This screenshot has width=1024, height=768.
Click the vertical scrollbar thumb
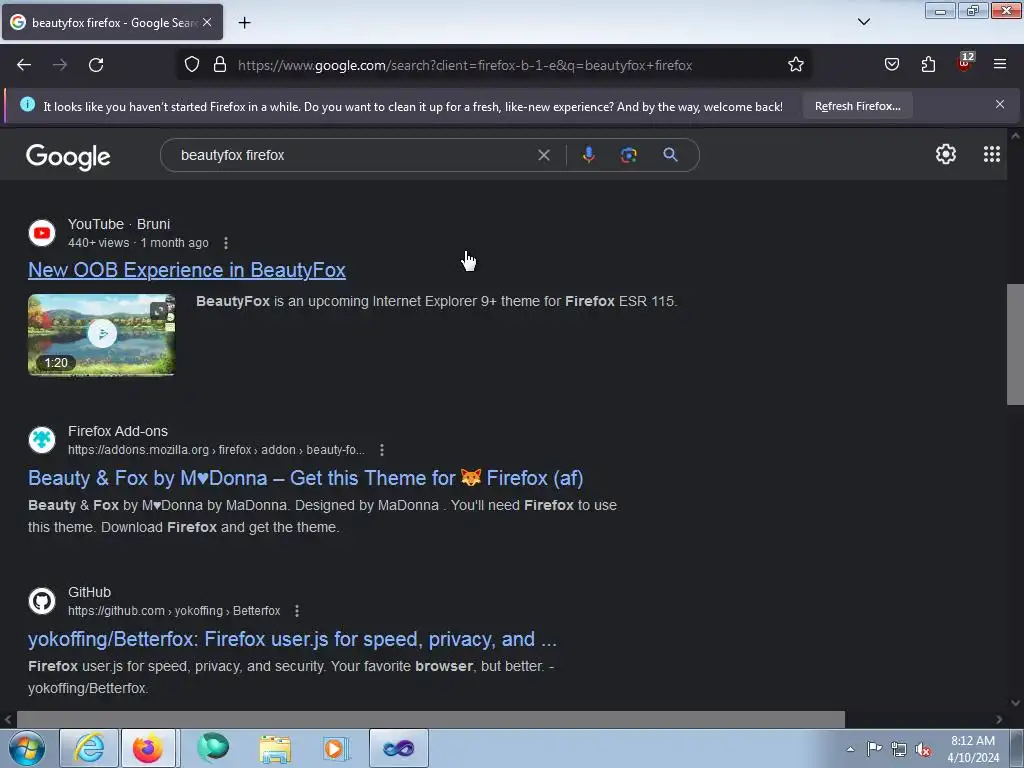coord(1015,344)
